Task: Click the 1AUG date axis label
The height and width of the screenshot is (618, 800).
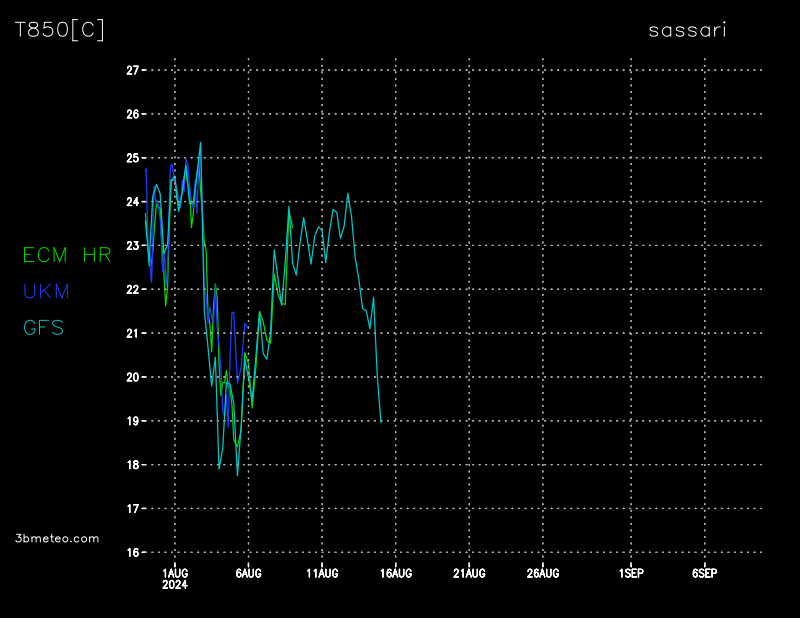Action: point(175,573)
